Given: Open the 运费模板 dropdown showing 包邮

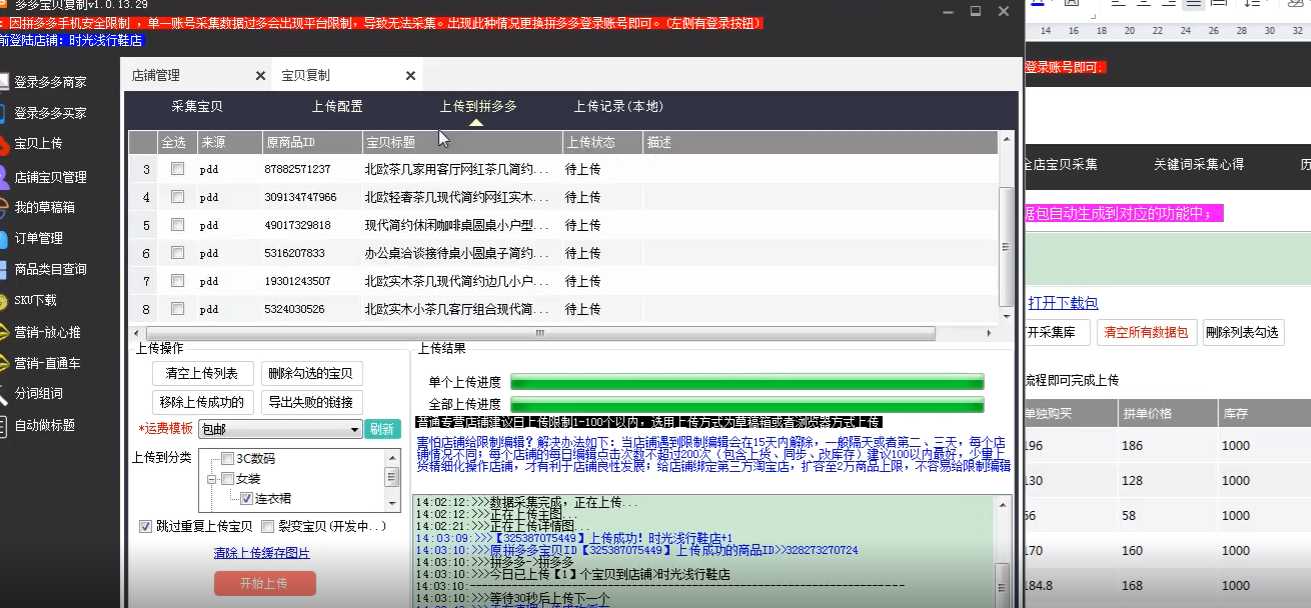Looking at the screenshot, I should pos(280,429).
